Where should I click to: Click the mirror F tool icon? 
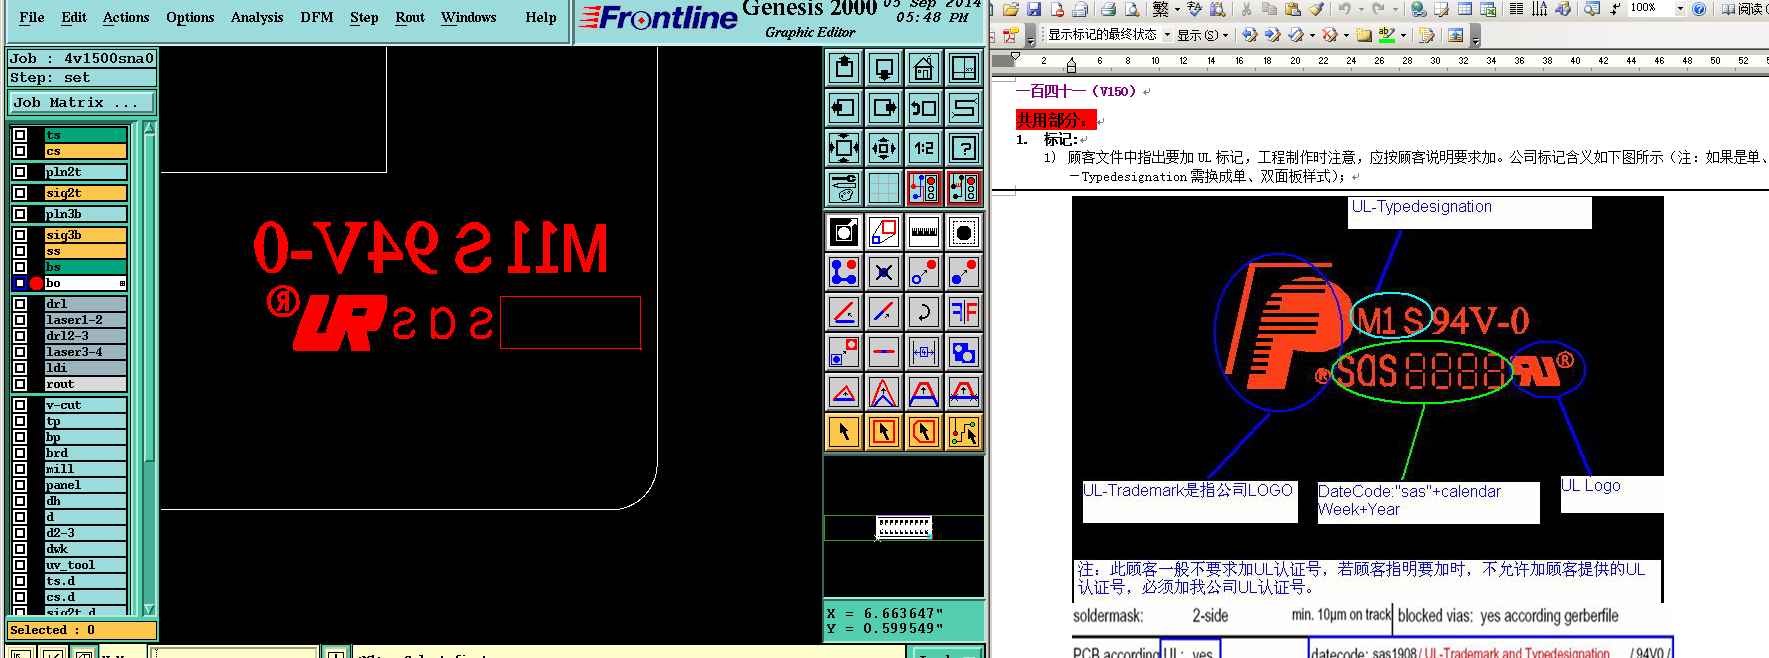point(964,312)
